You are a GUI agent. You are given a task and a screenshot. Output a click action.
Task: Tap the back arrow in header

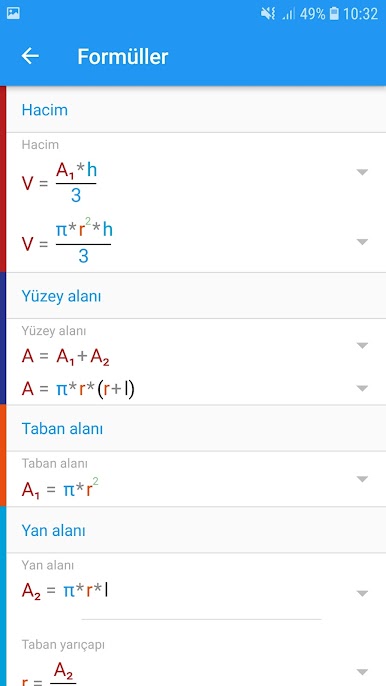click(30, 56)
